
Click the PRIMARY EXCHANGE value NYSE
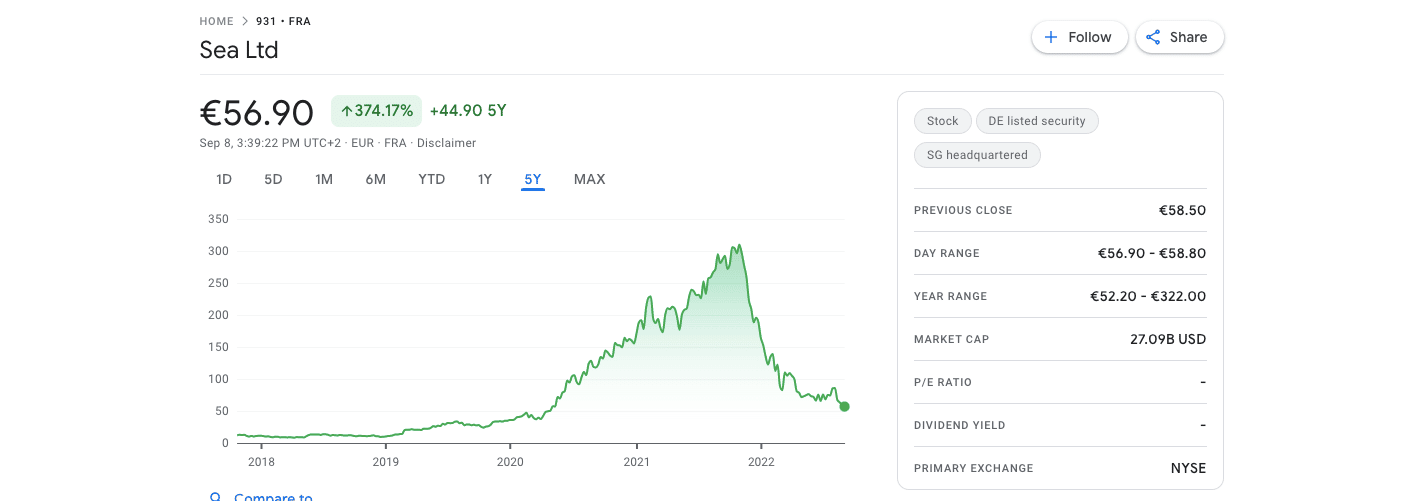tap(1189, 468)
